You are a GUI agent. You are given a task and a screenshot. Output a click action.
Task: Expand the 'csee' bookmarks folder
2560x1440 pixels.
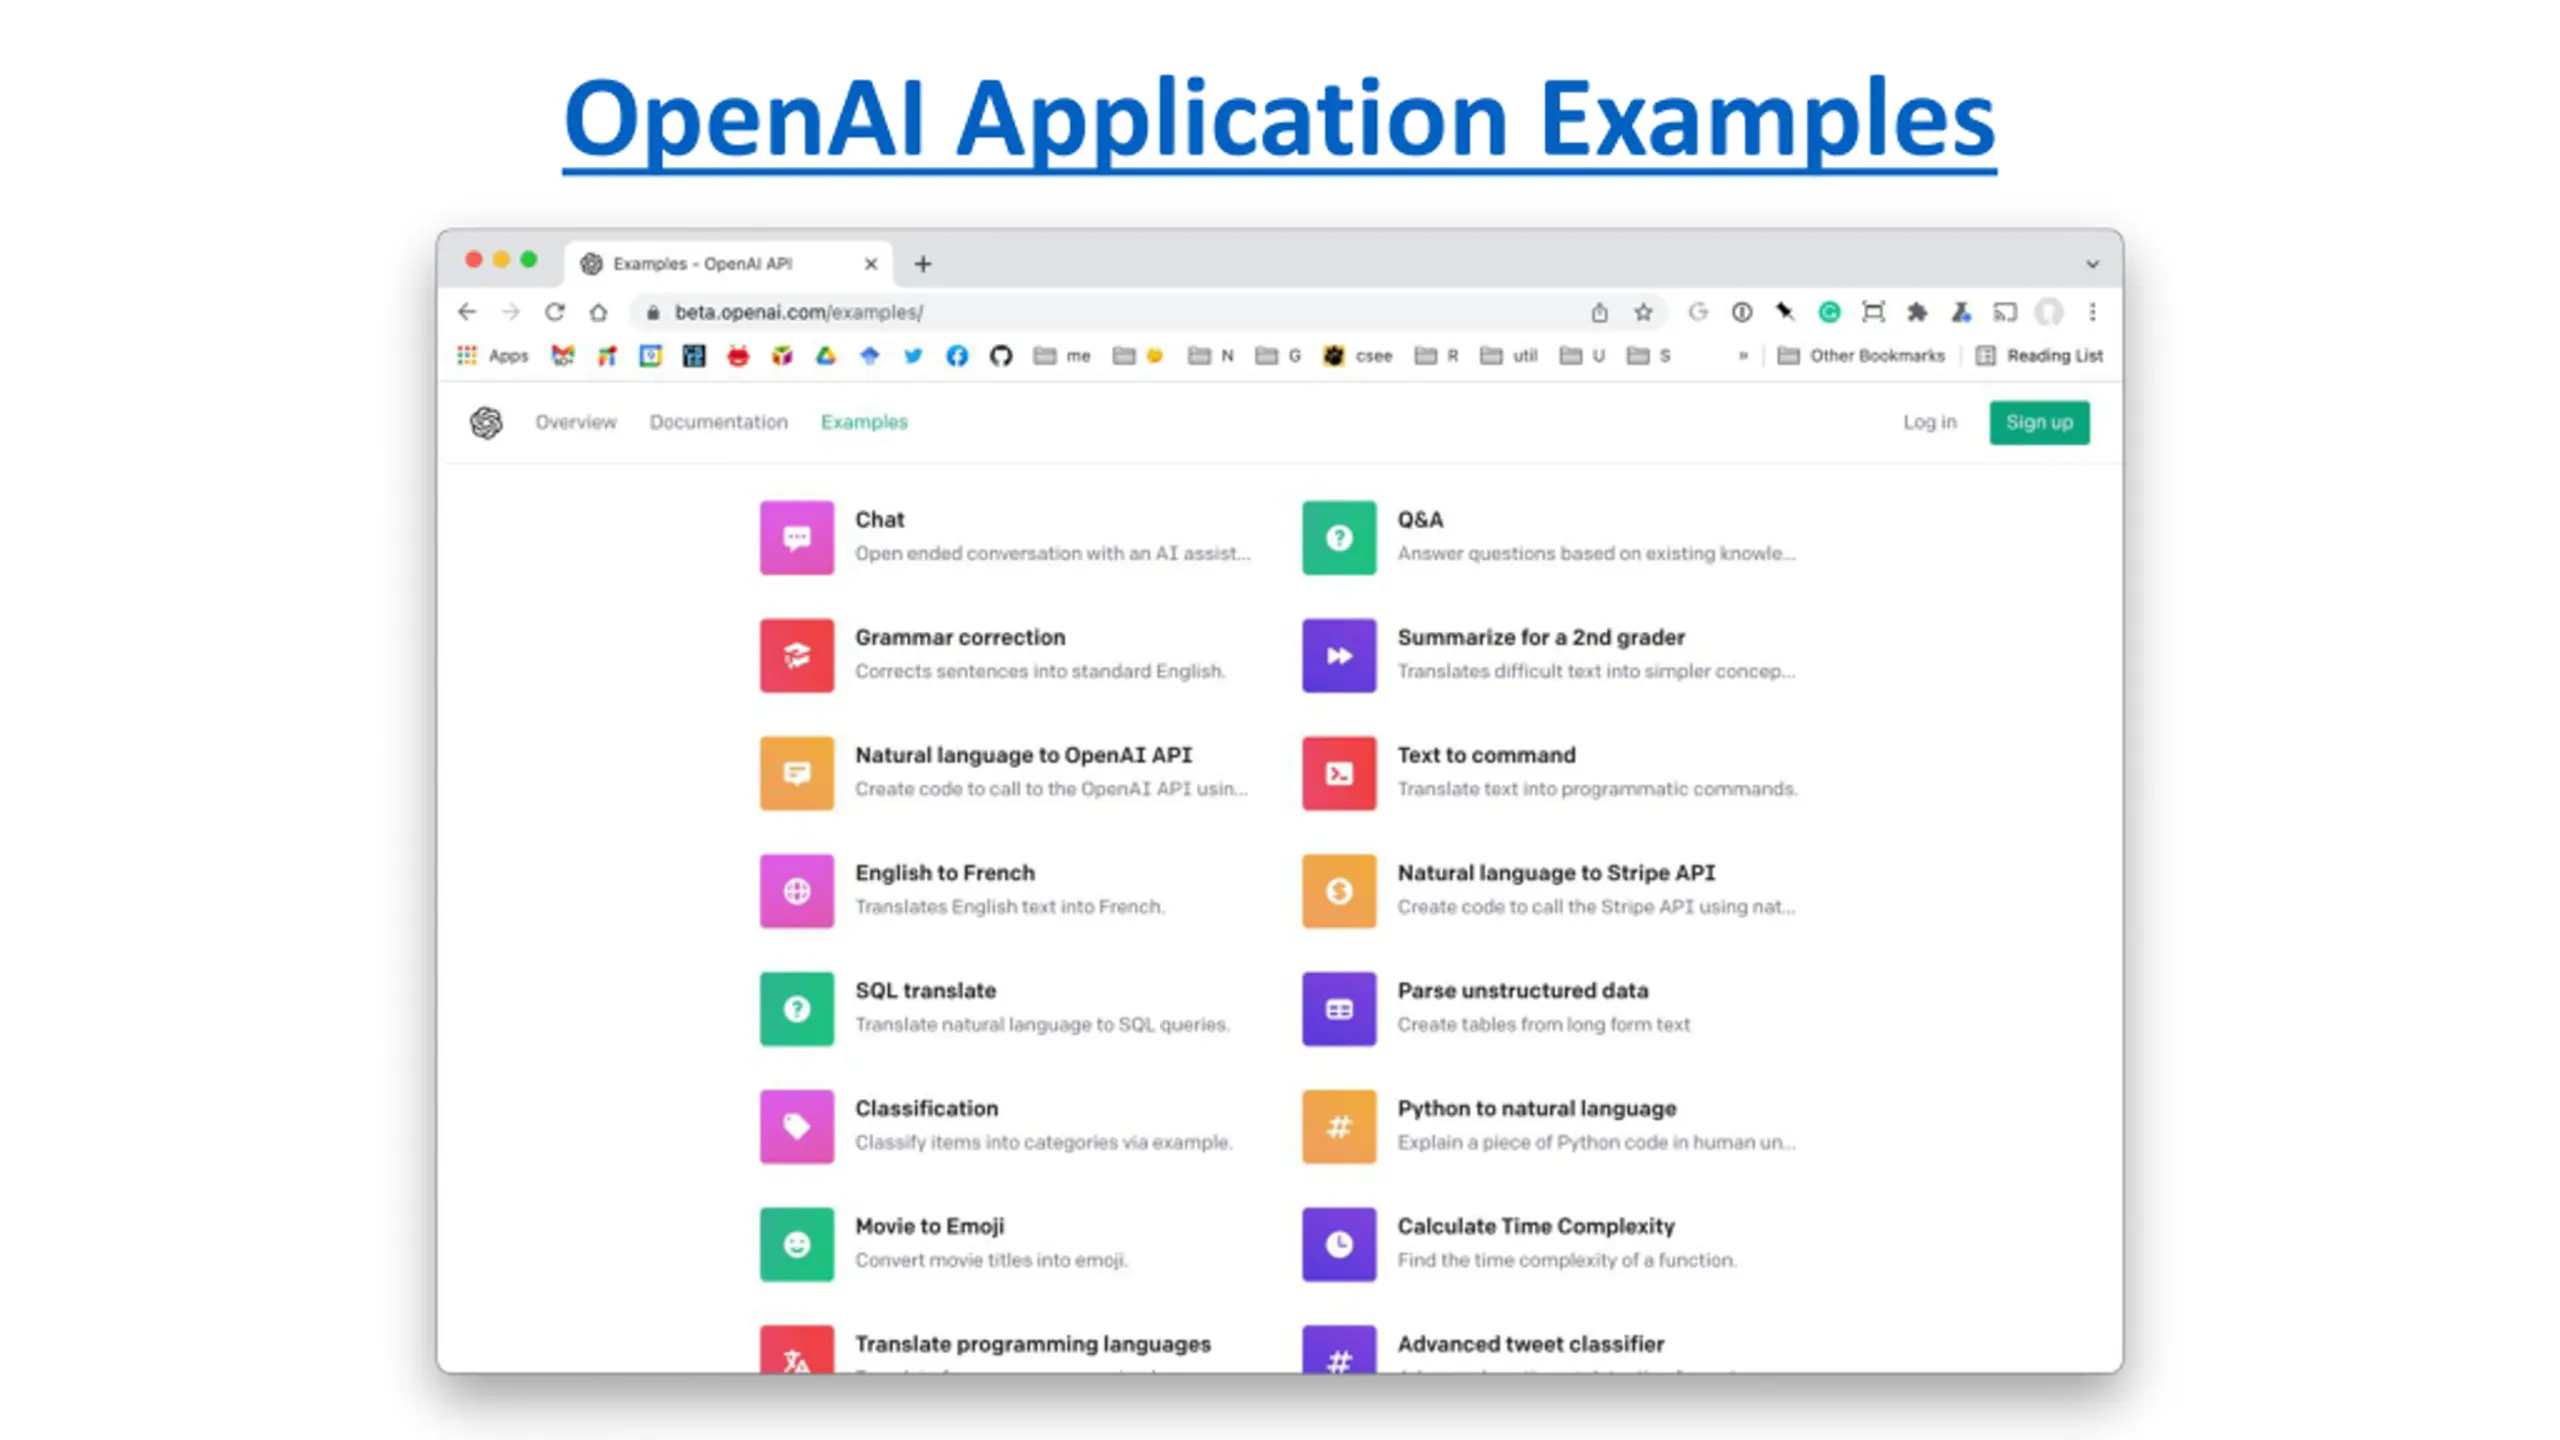[x=1358, y=355]
